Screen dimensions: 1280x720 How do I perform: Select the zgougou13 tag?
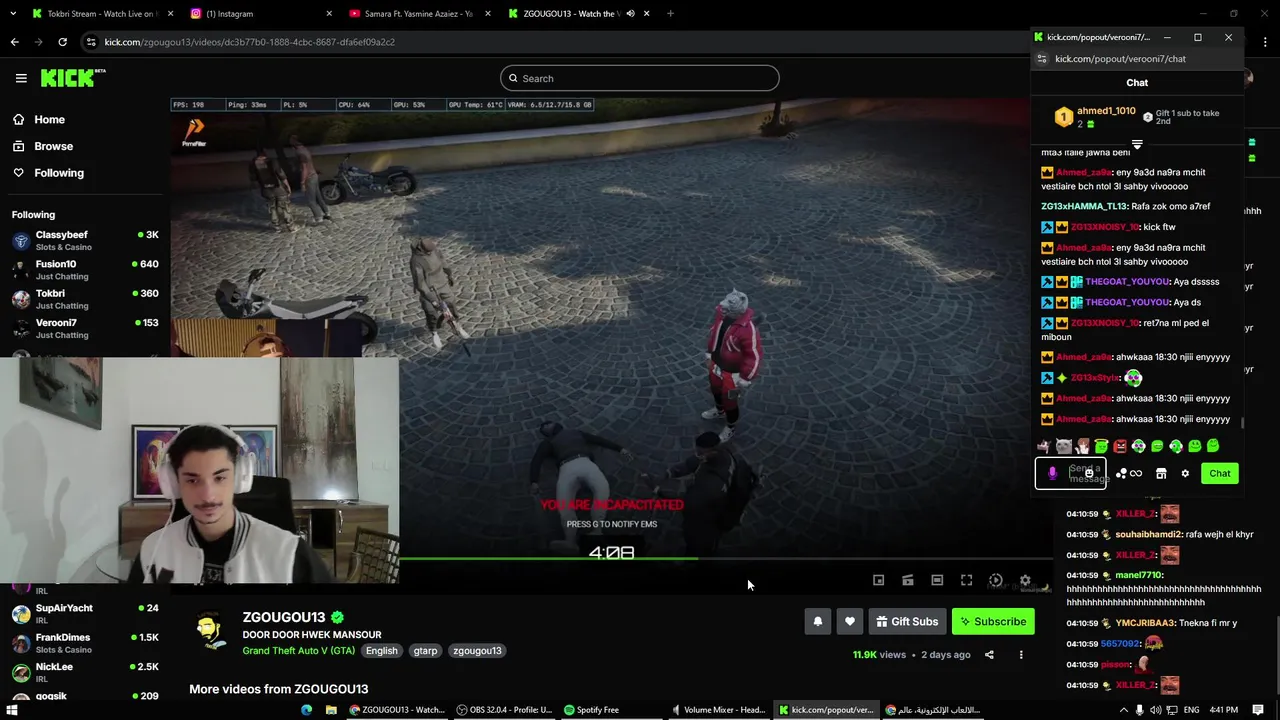coord(477,650)
